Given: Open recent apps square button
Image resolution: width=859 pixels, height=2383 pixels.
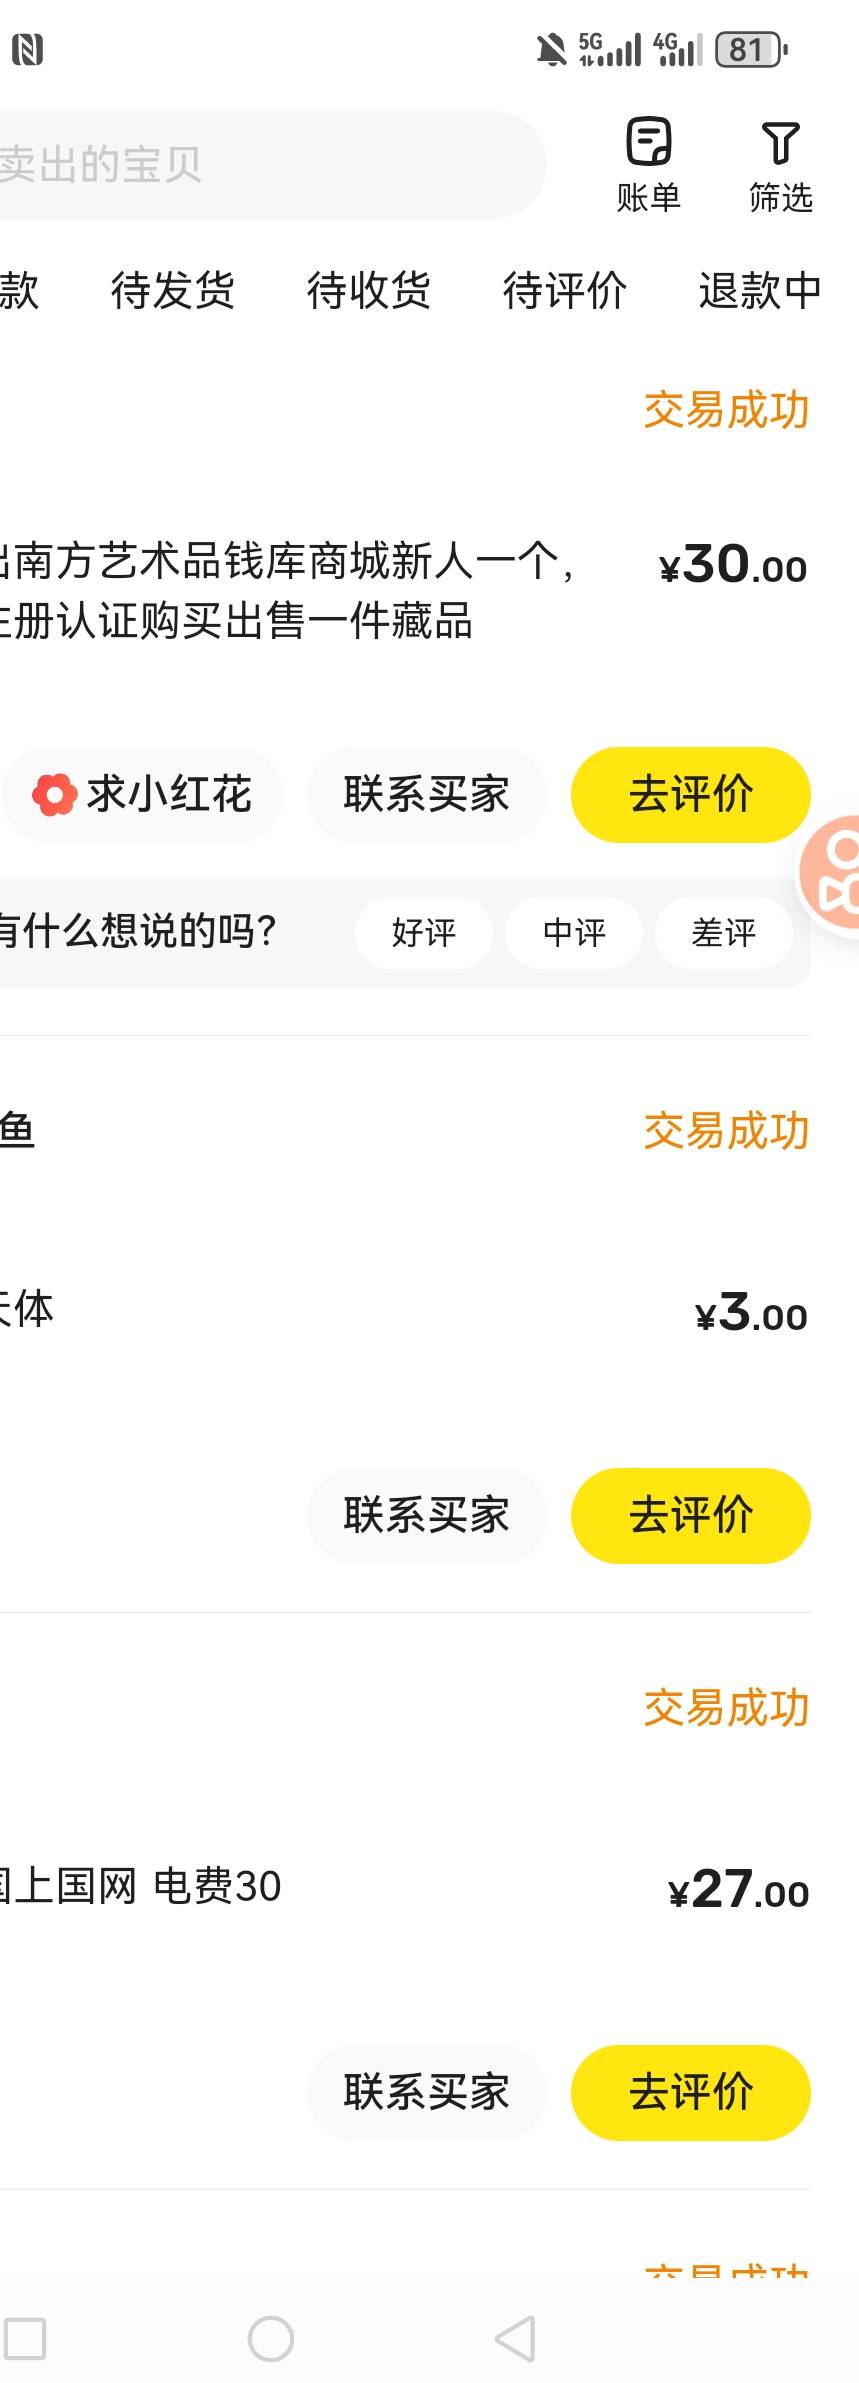Looking at the screenshot, I should [25, 2339].
